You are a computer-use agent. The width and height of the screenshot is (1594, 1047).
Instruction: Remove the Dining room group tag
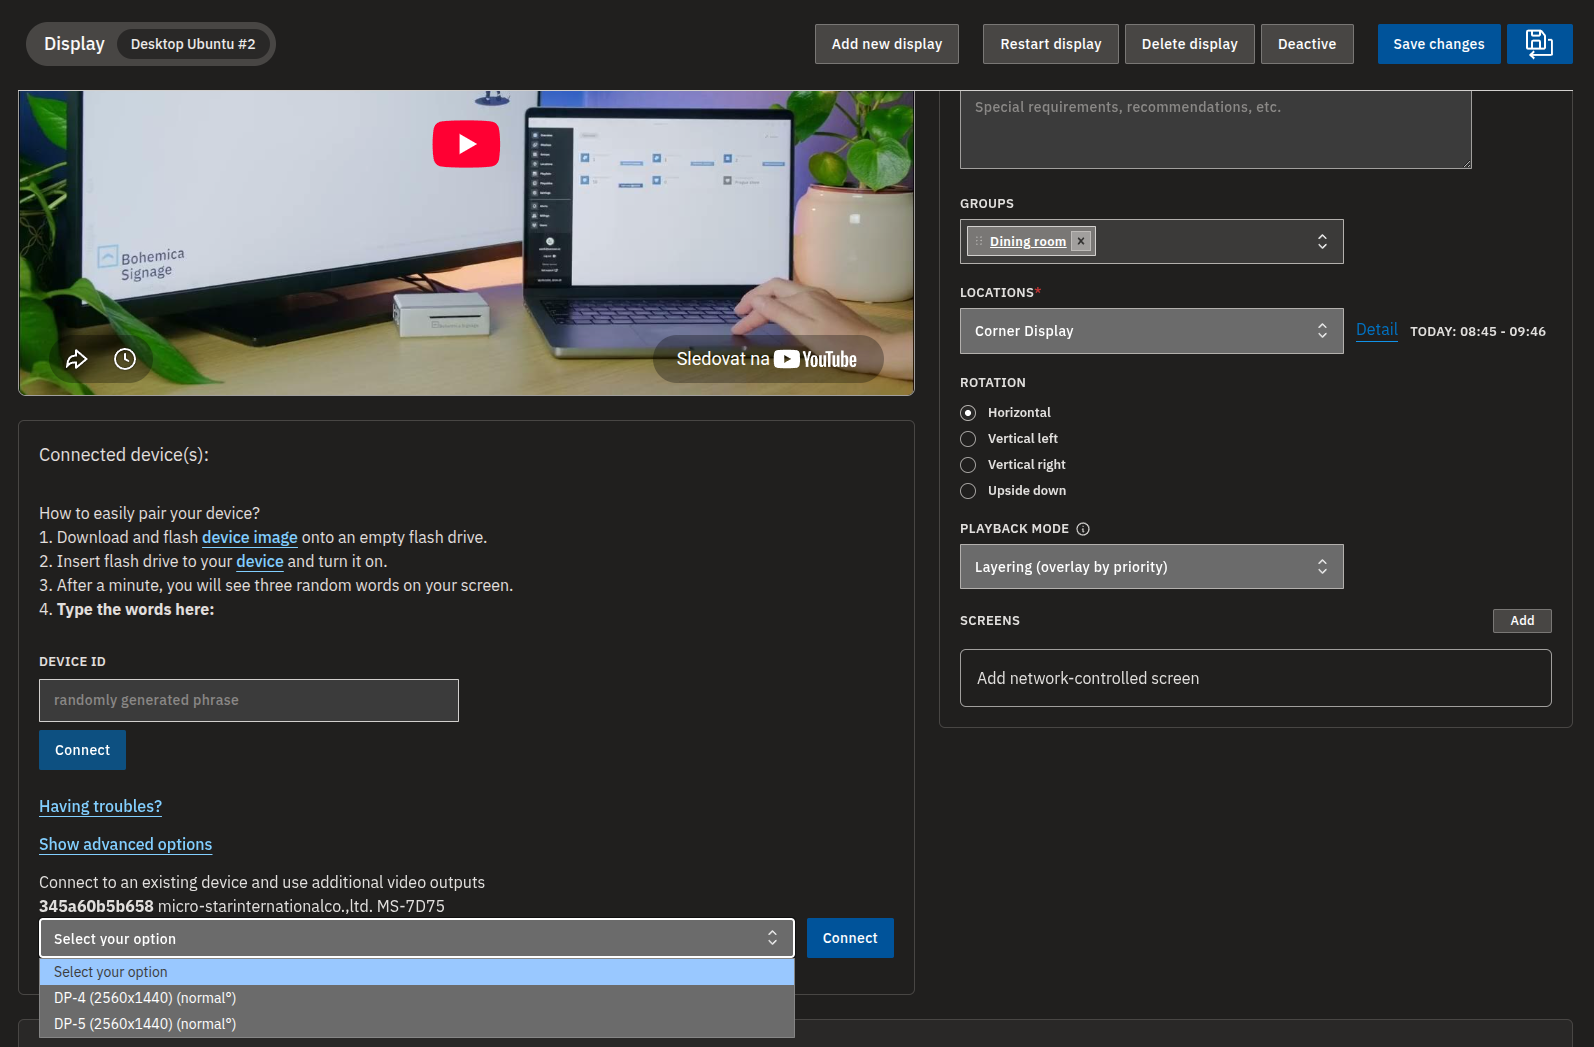pyautogui.click(x=1081, y=241)
